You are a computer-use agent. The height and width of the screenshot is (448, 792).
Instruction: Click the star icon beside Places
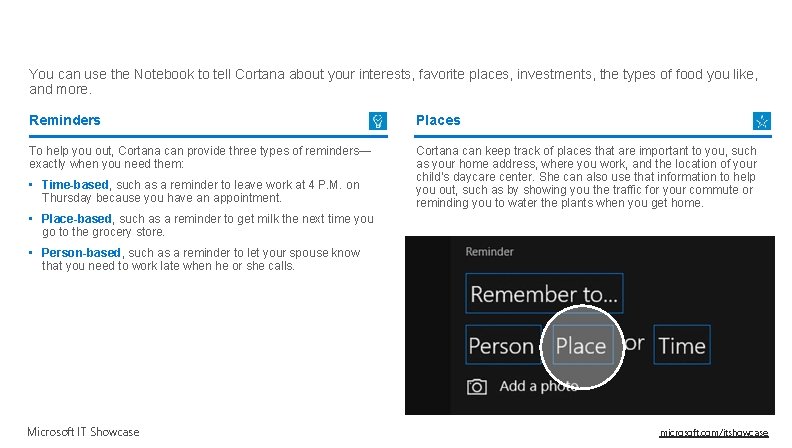tap(762, 121)
